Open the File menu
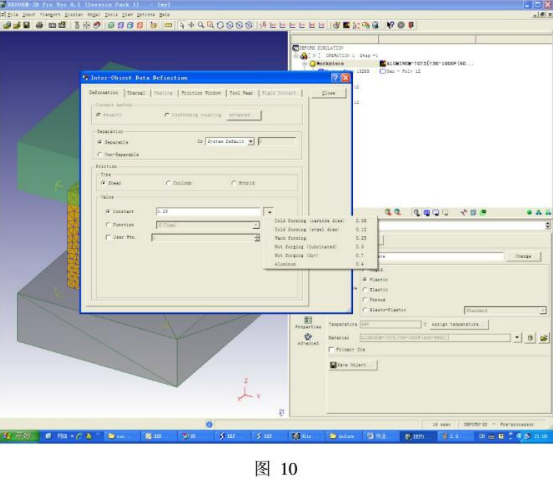553x480 pixels. pos(12,14)
